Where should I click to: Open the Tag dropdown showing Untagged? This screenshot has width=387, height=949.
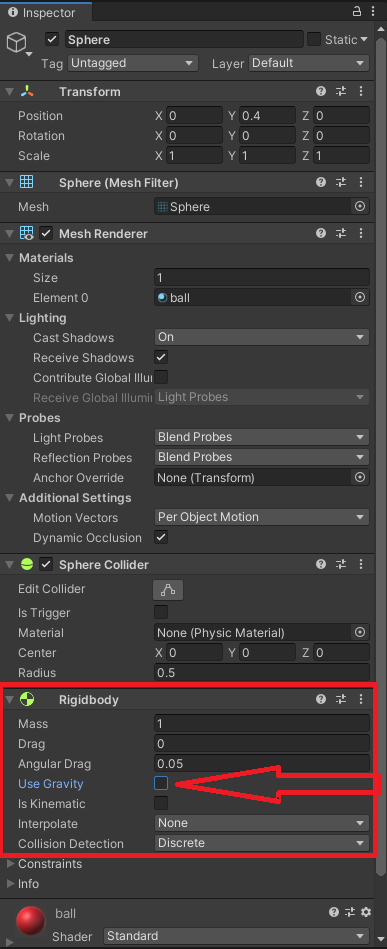coord(133,63)
